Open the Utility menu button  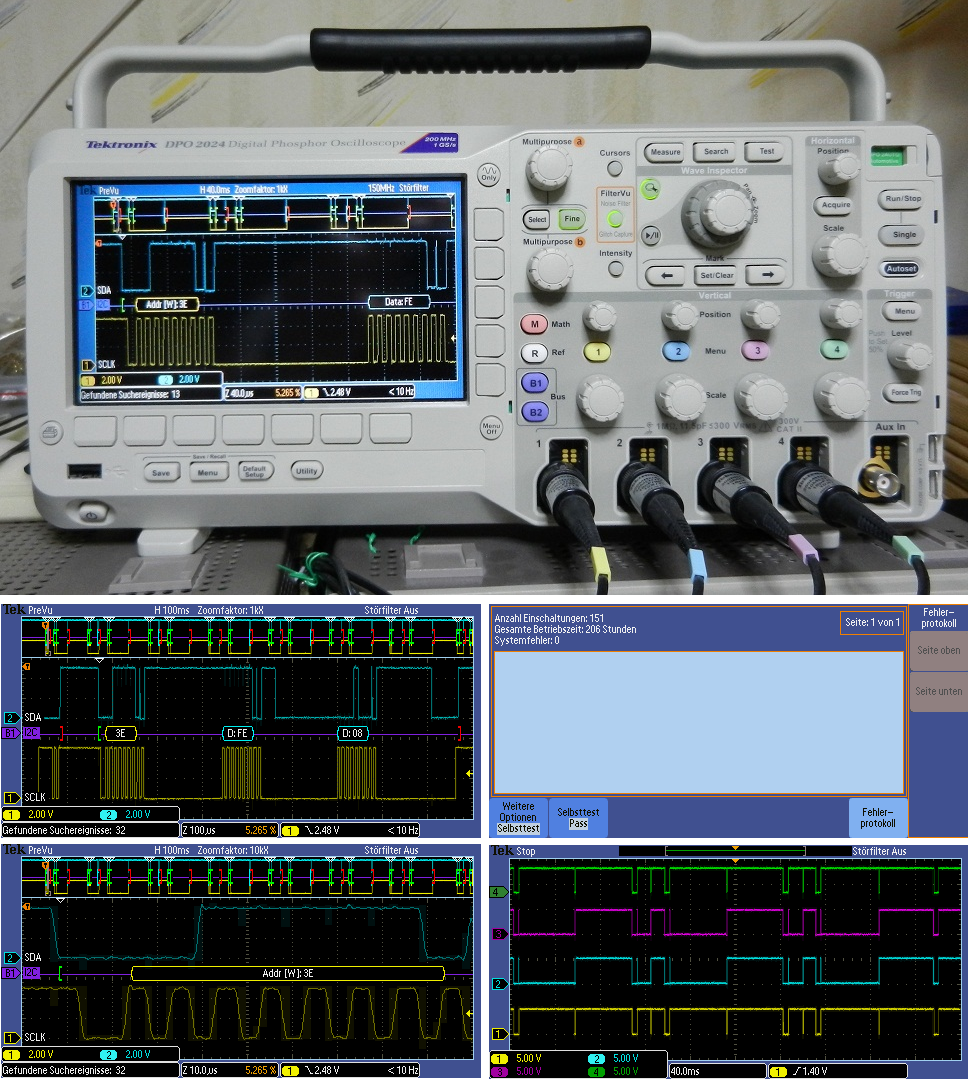pos(306,471)
